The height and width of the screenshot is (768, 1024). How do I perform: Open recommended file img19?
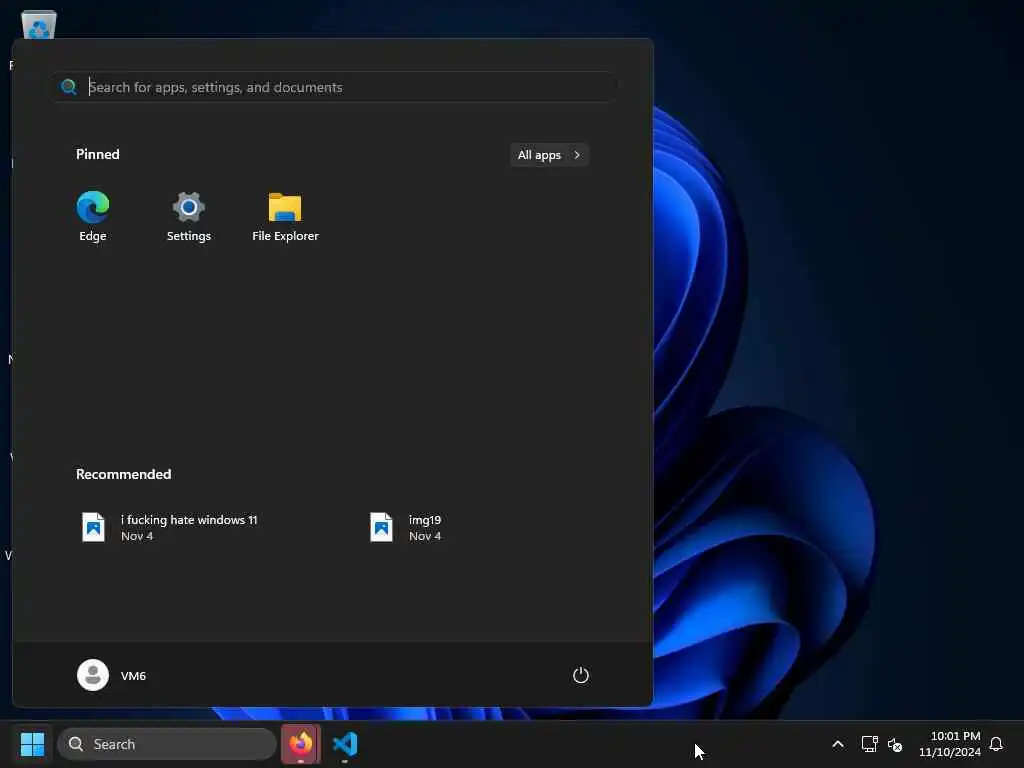coord(424,527)
